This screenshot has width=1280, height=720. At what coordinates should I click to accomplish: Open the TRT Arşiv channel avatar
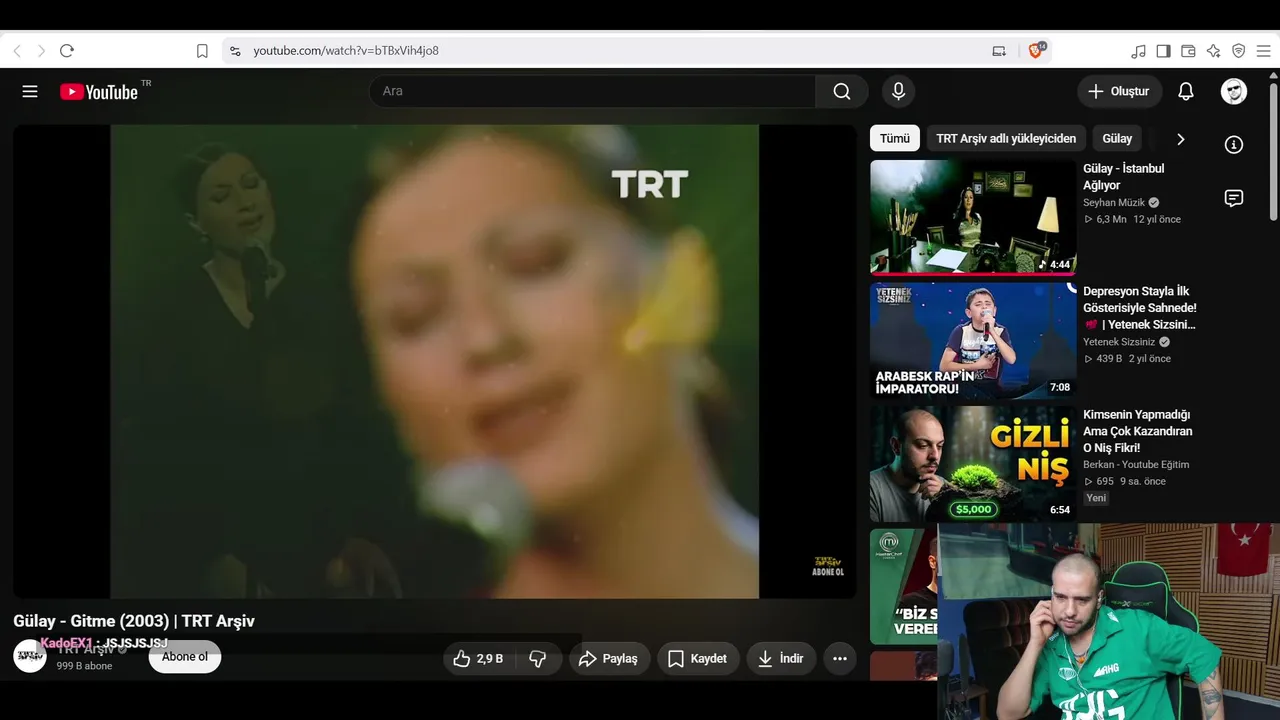[x=30, y=656]
